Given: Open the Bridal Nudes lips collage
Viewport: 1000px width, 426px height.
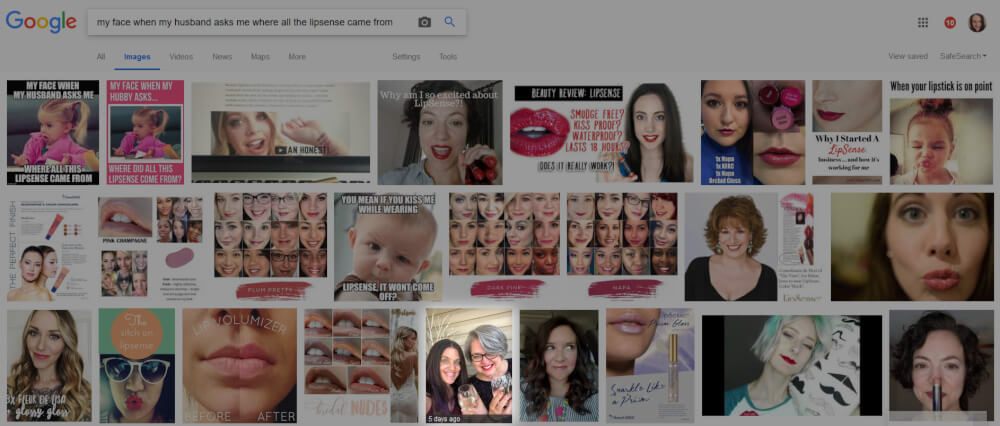Looking at the screenshot, I should (x=361, y=366).
